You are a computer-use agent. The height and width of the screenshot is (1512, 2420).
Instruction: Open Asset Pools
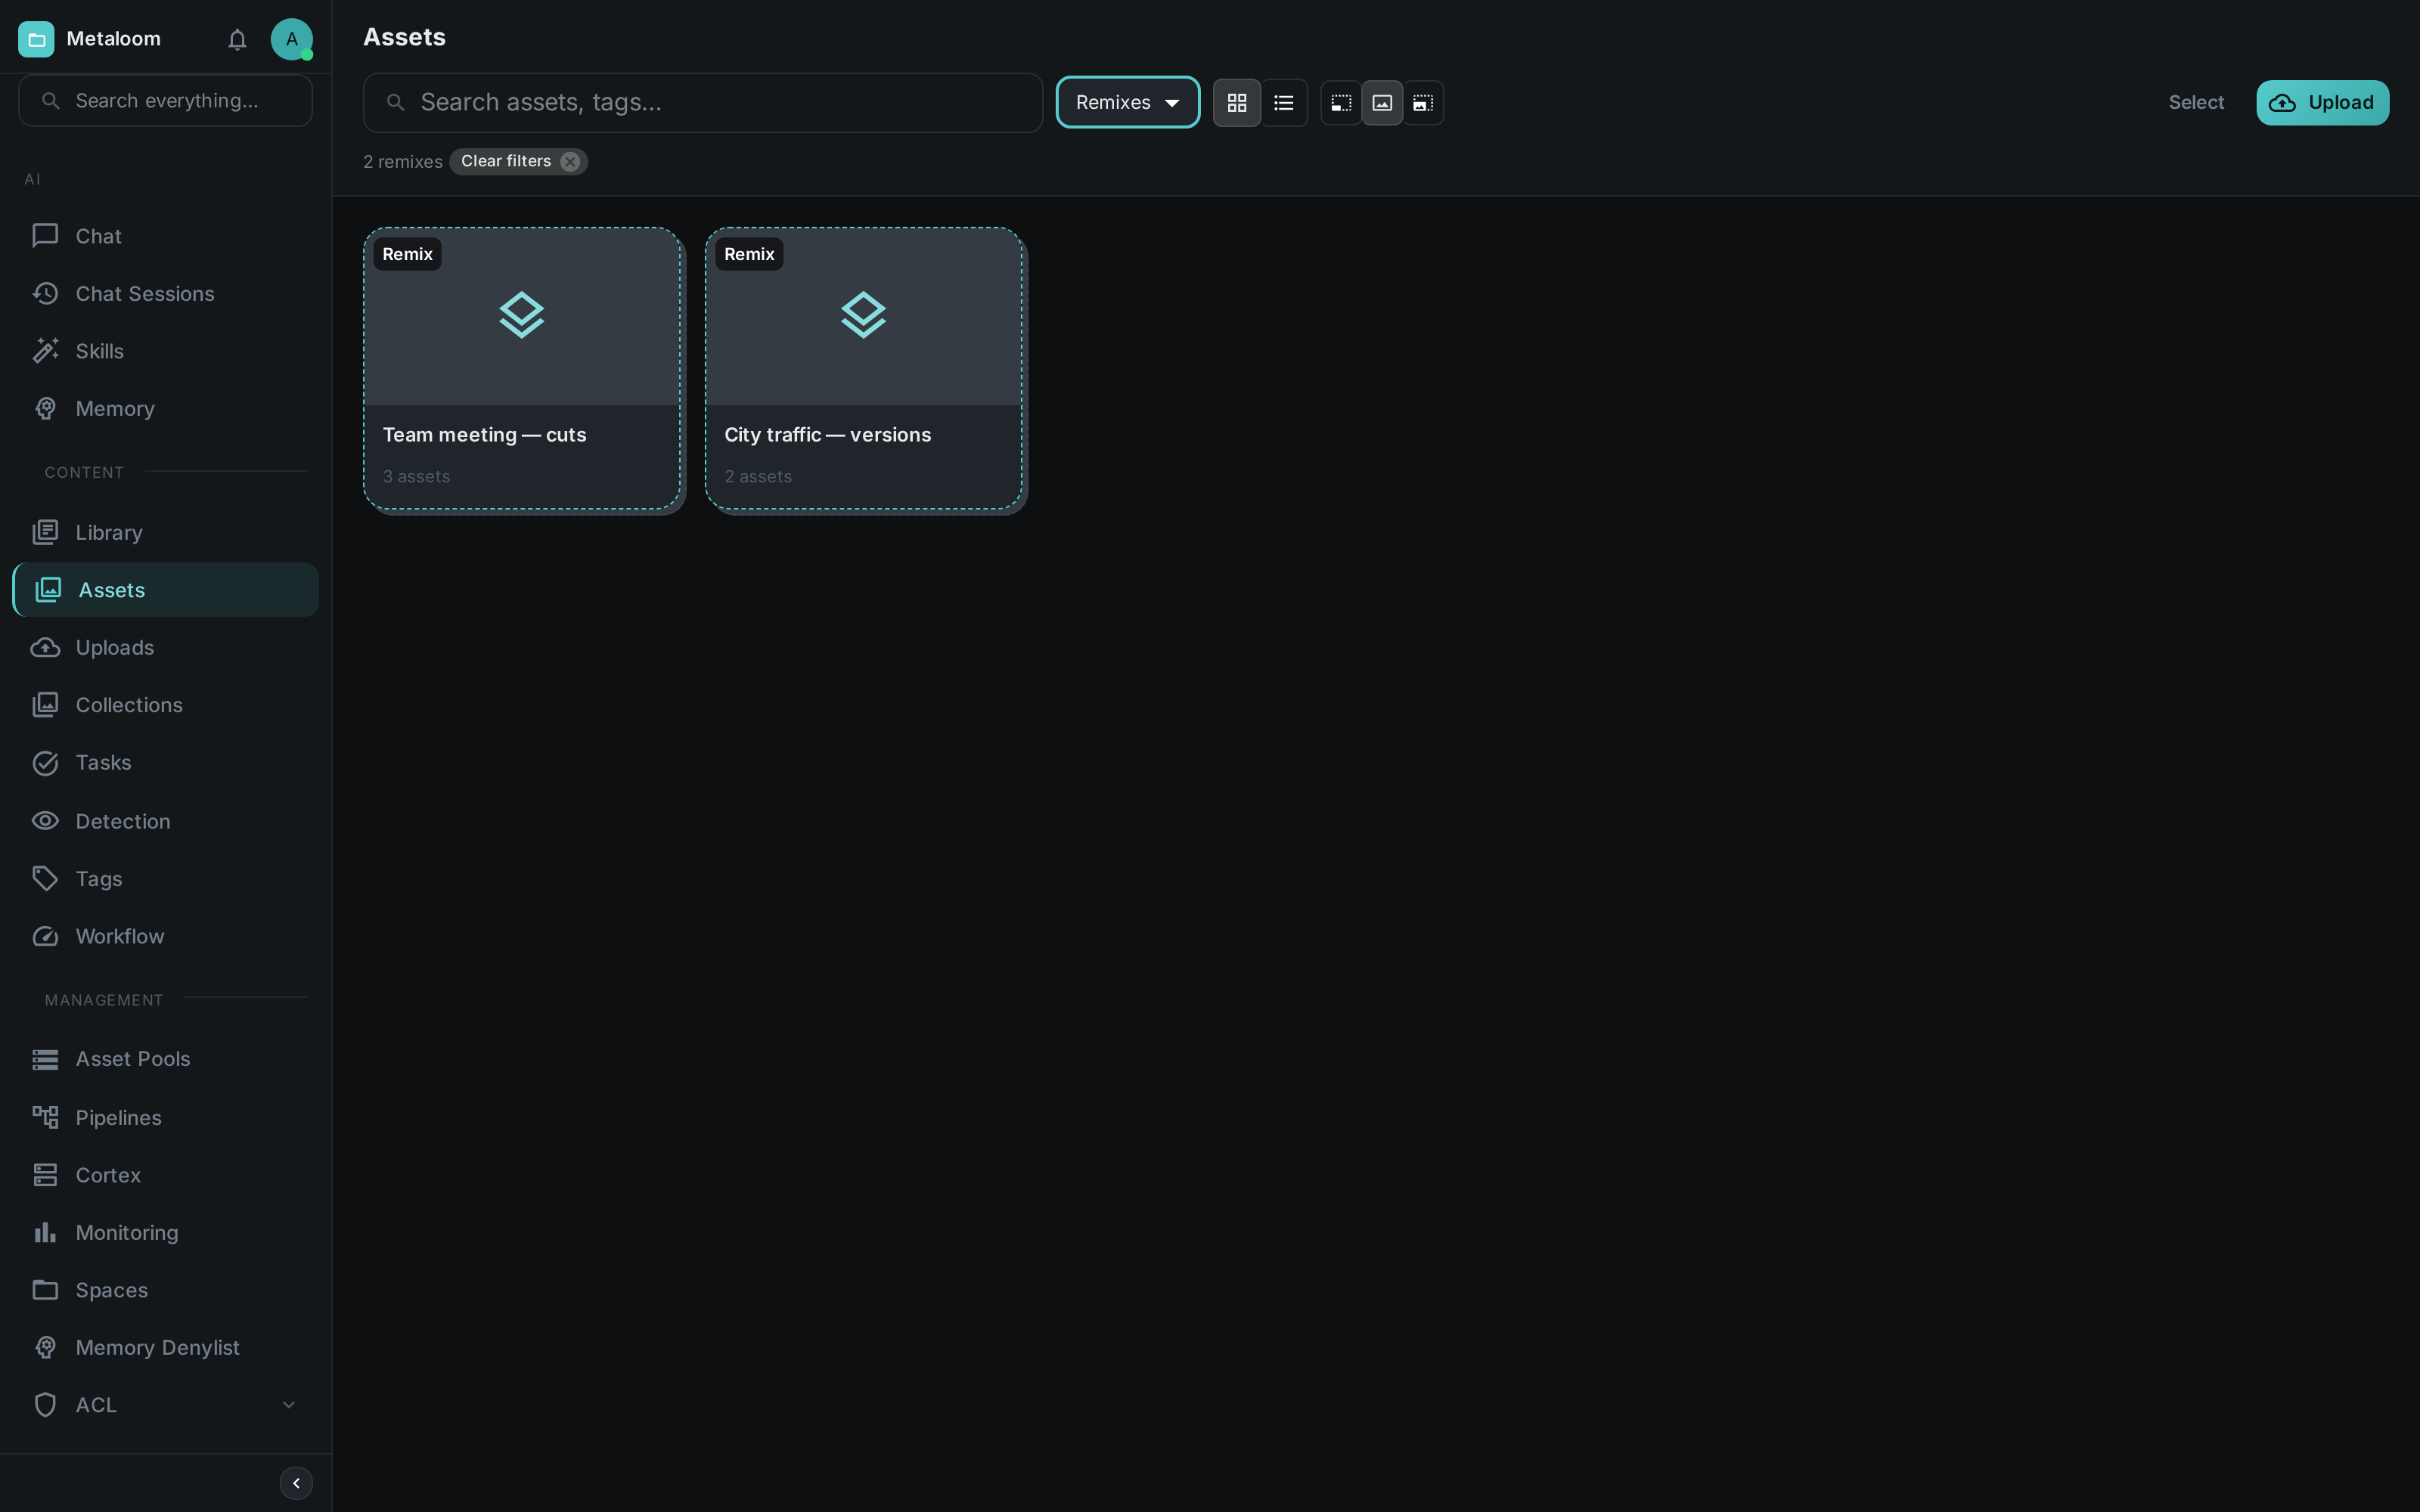(165, 1059)
